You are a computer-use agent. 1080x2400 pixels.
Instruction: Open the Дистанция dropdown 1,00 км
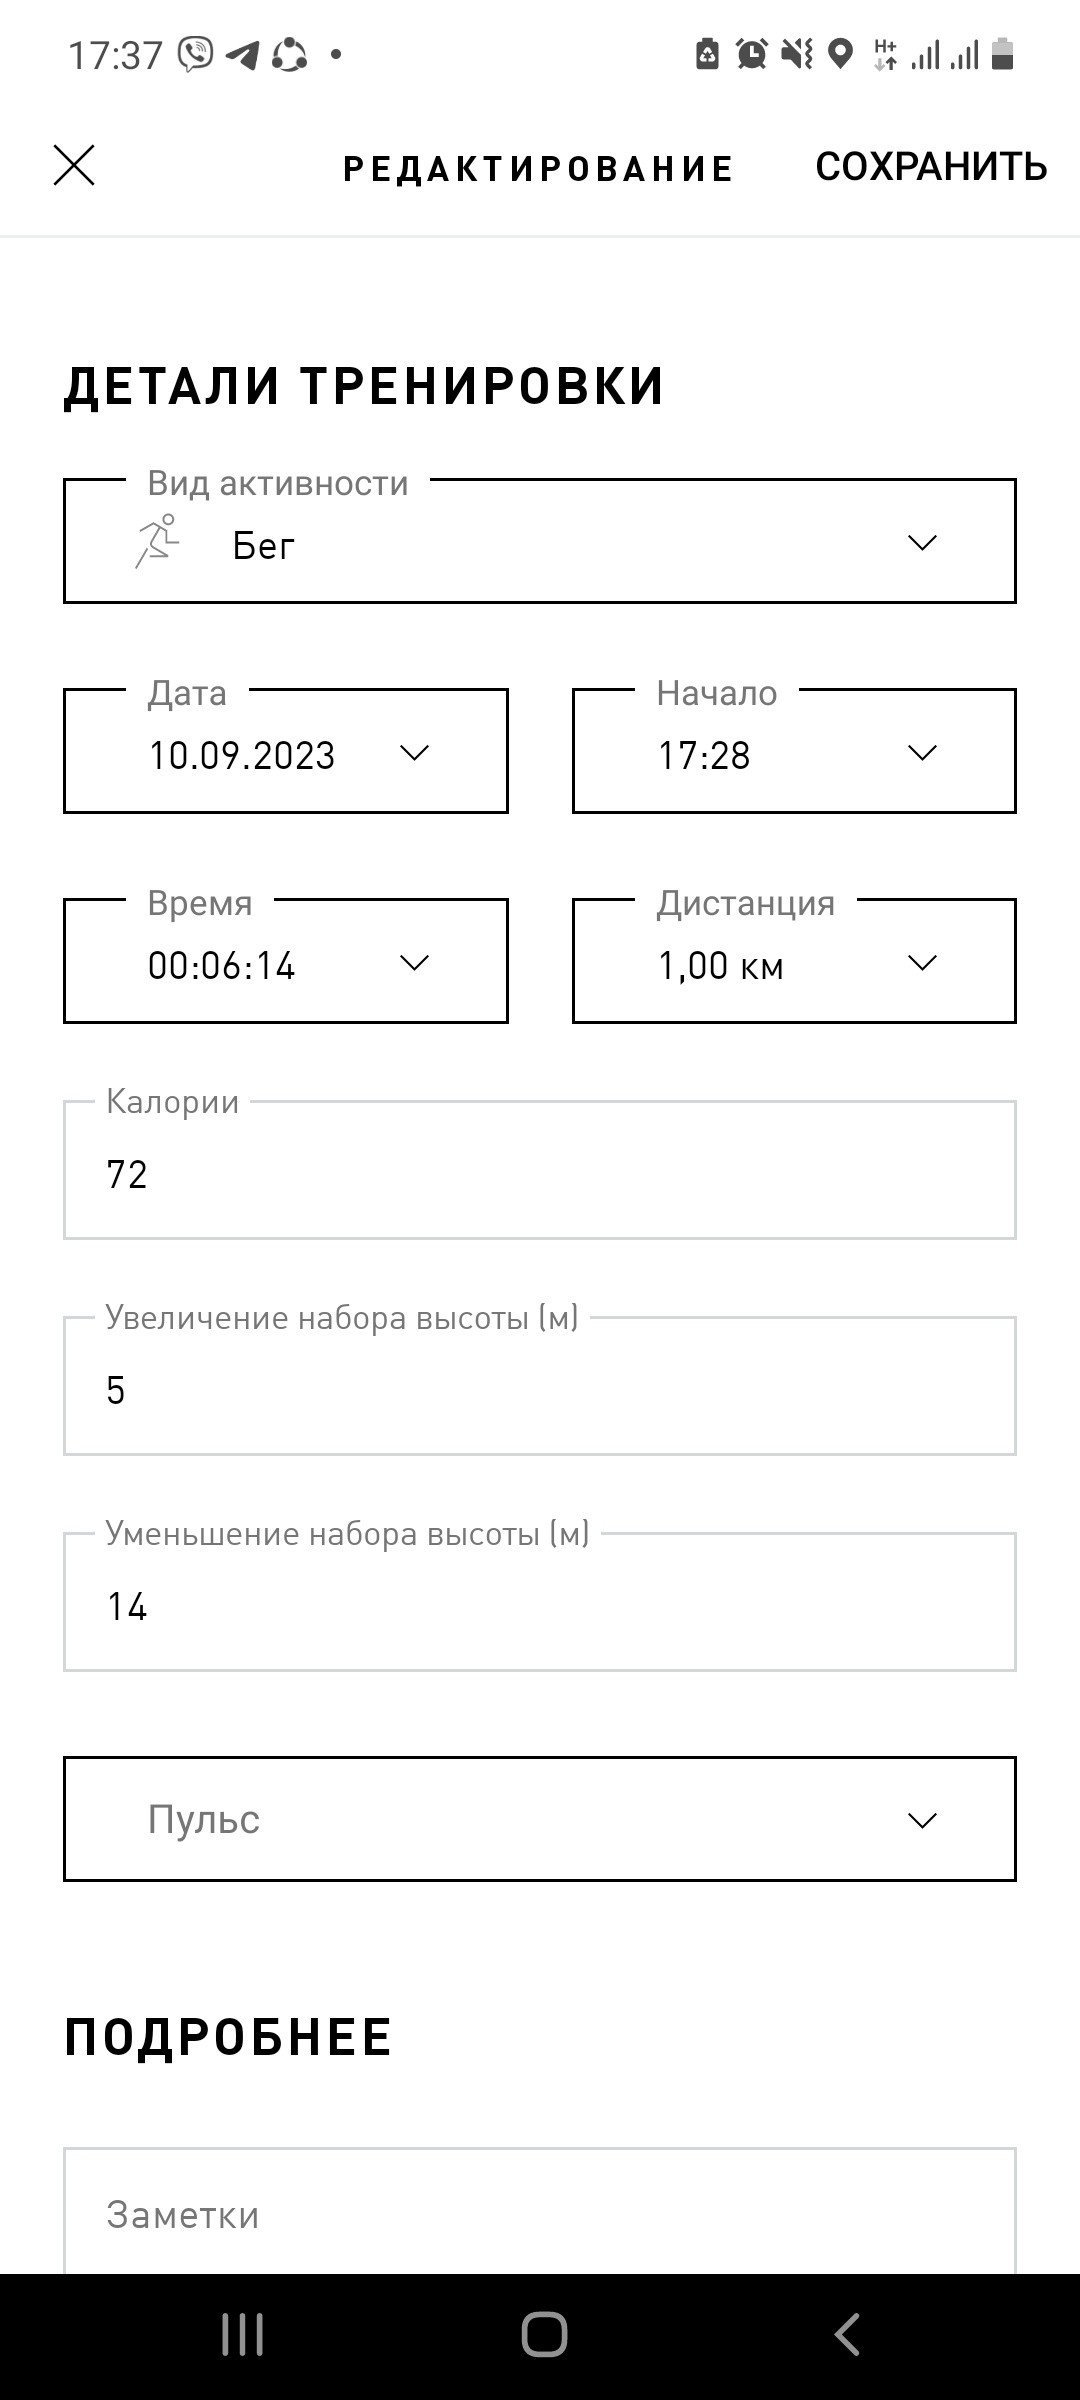pyautogui.click(x=794, y=961)
